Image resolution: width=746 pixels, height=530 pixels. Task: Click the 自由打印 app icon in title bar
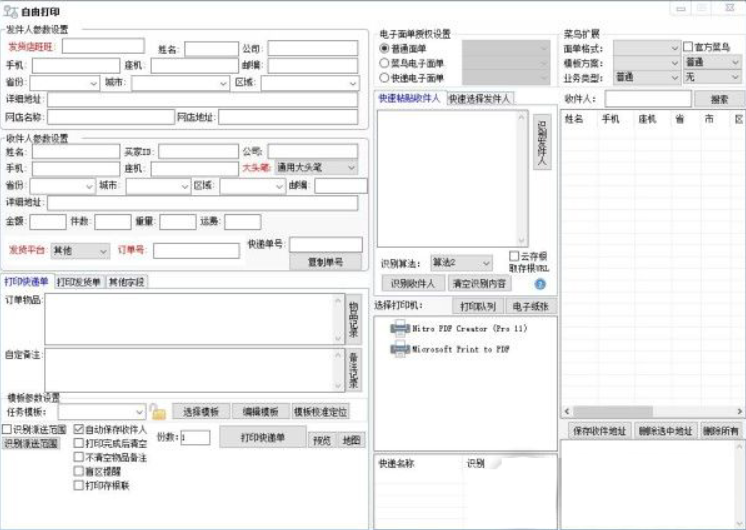[x=10, y=11]
